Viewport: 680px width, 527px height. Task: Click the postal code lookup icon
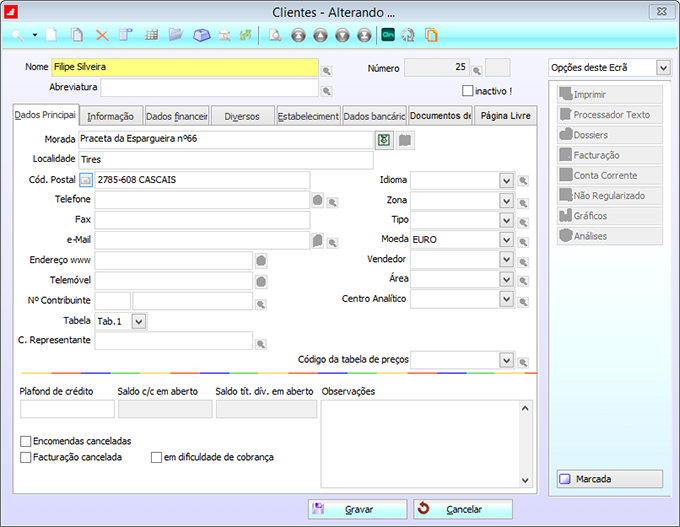tap(86, 180)
